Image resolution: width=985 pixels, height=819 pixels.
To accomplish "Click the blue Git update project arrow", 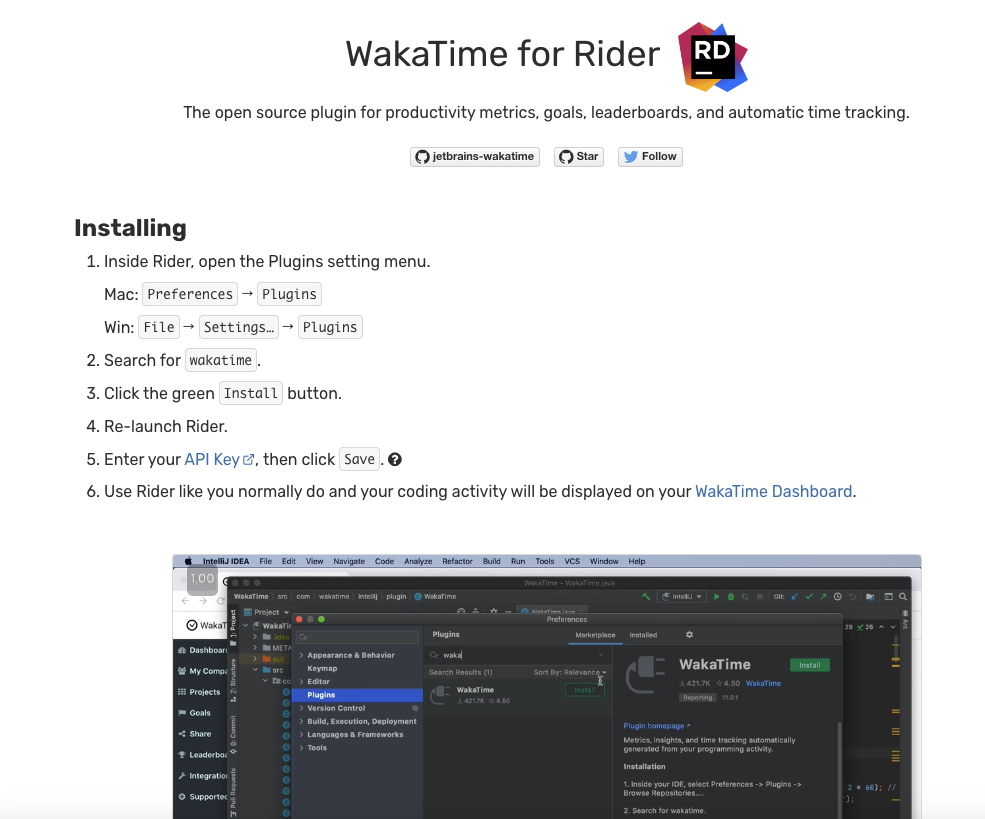I will pyautogui.click(x=794, y=597).
